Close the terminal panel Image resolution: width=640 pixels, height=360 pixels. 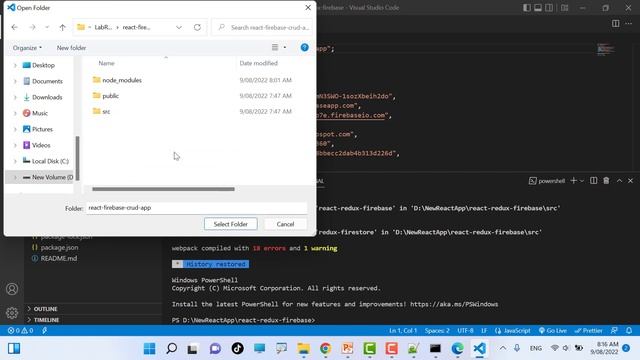tap(630, 180)
